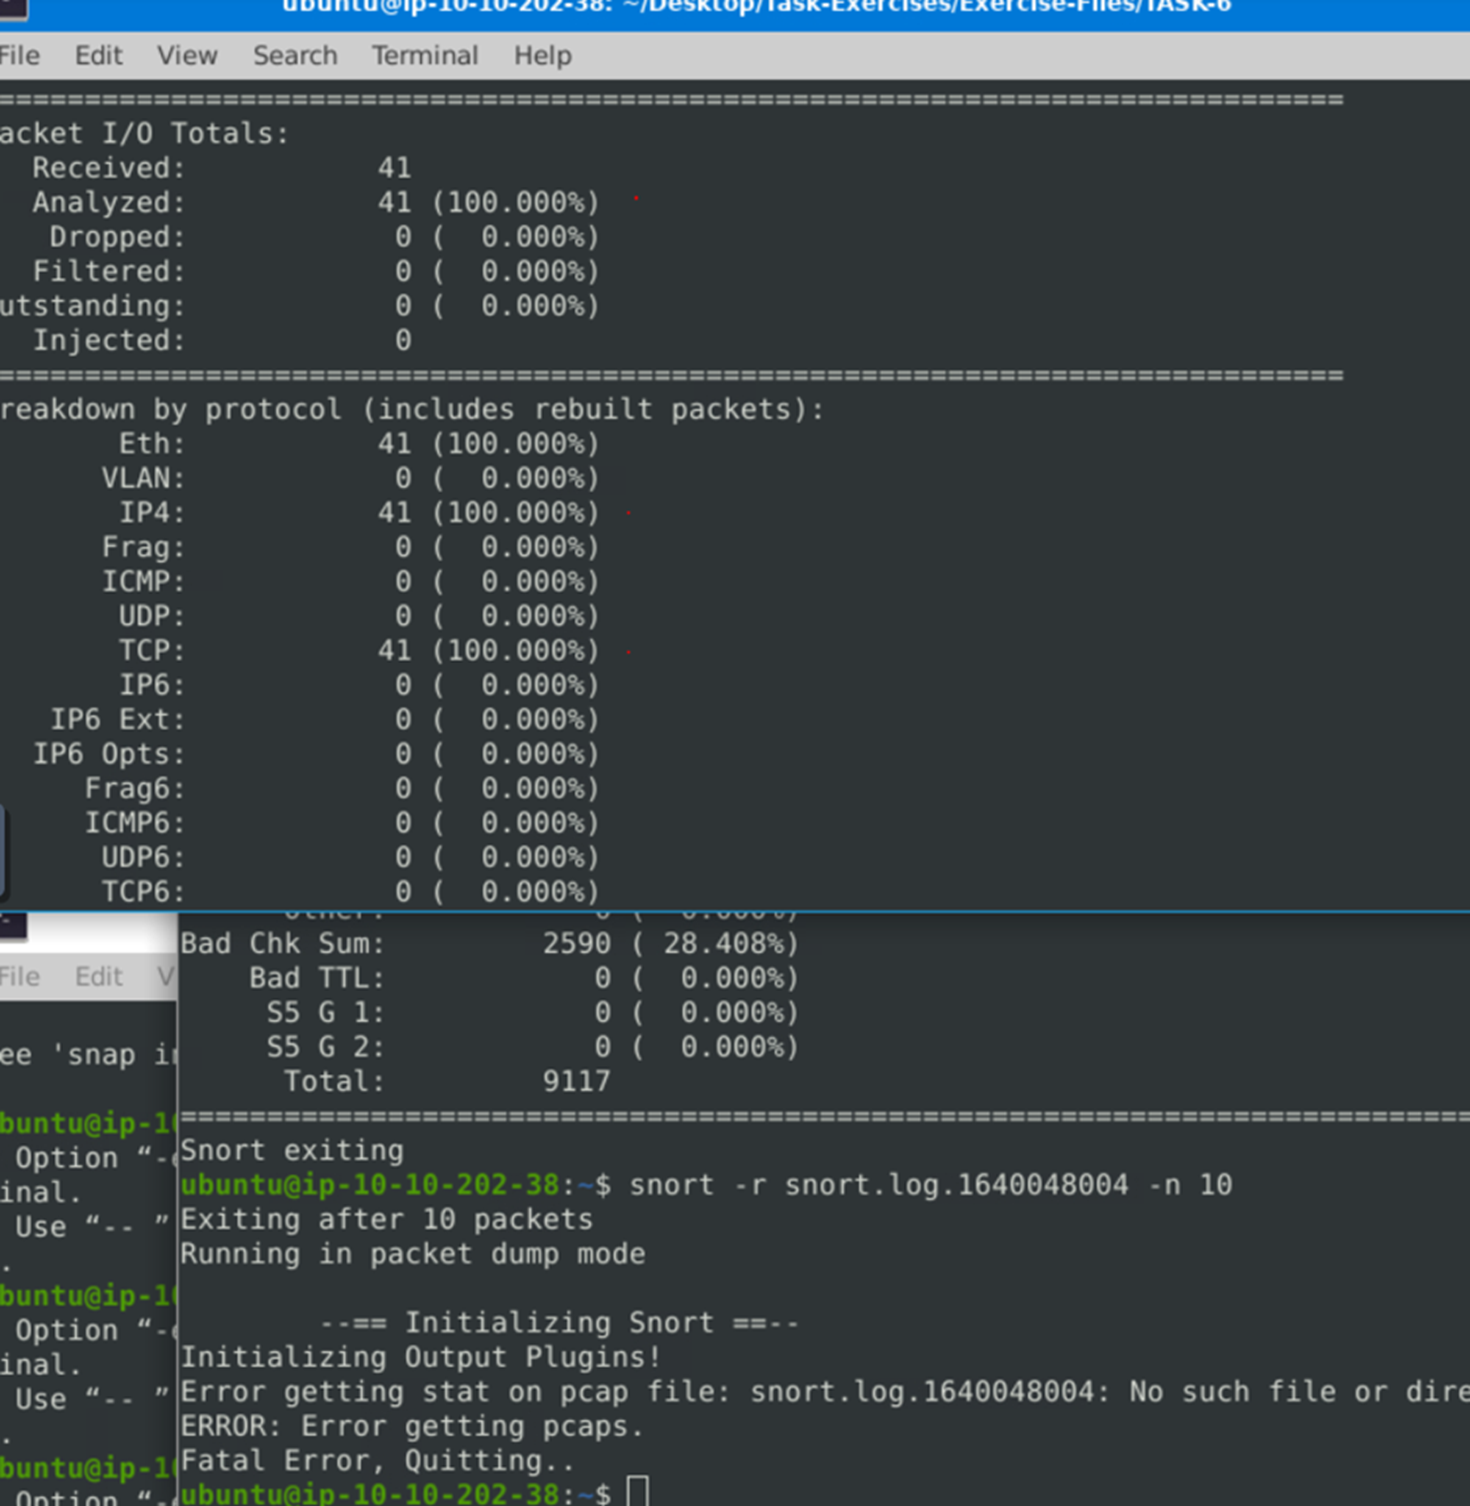The width and height of the screenshot is (1470, 1506).
Task: Open the File menu in the top terminal
Action: pos(19,55)
